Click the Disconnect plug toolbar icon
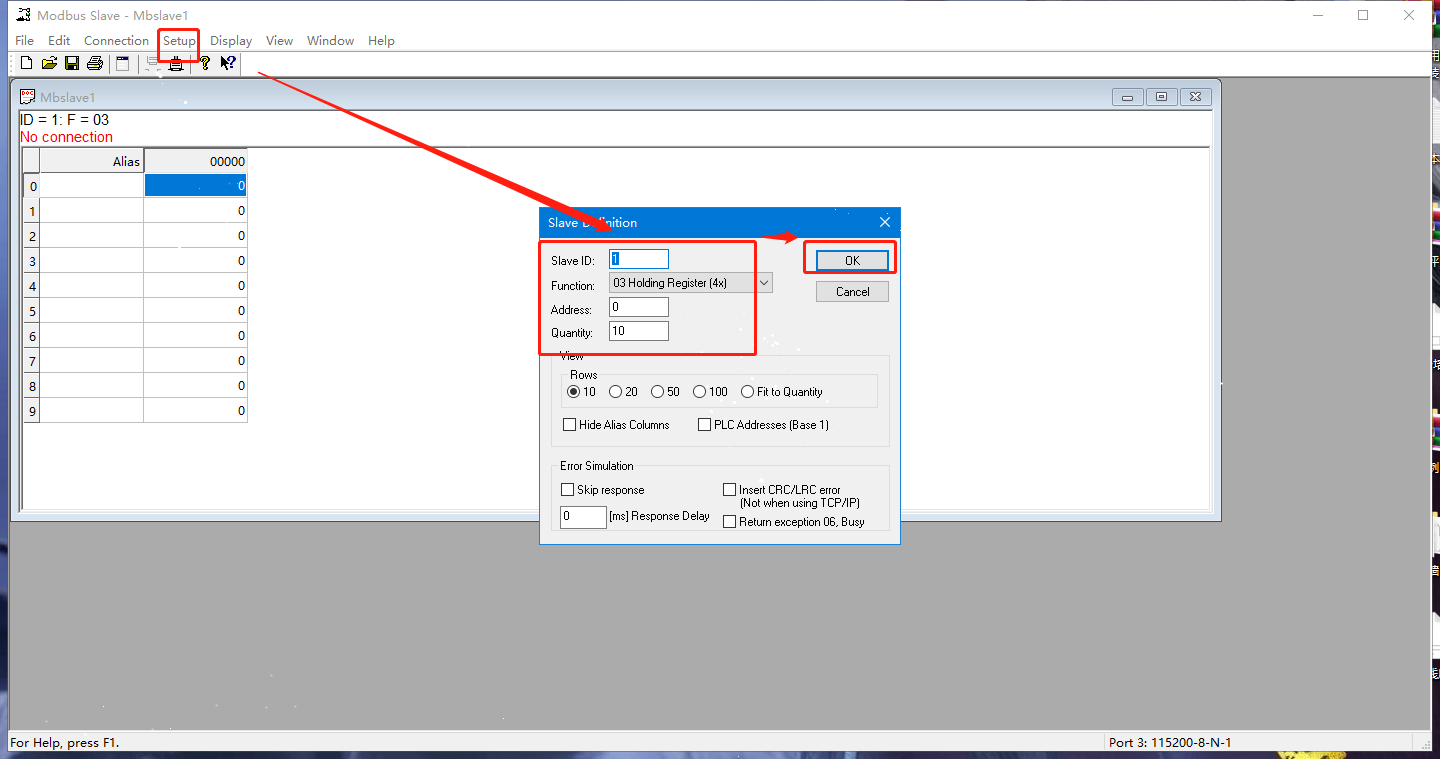 coord(176,64)
